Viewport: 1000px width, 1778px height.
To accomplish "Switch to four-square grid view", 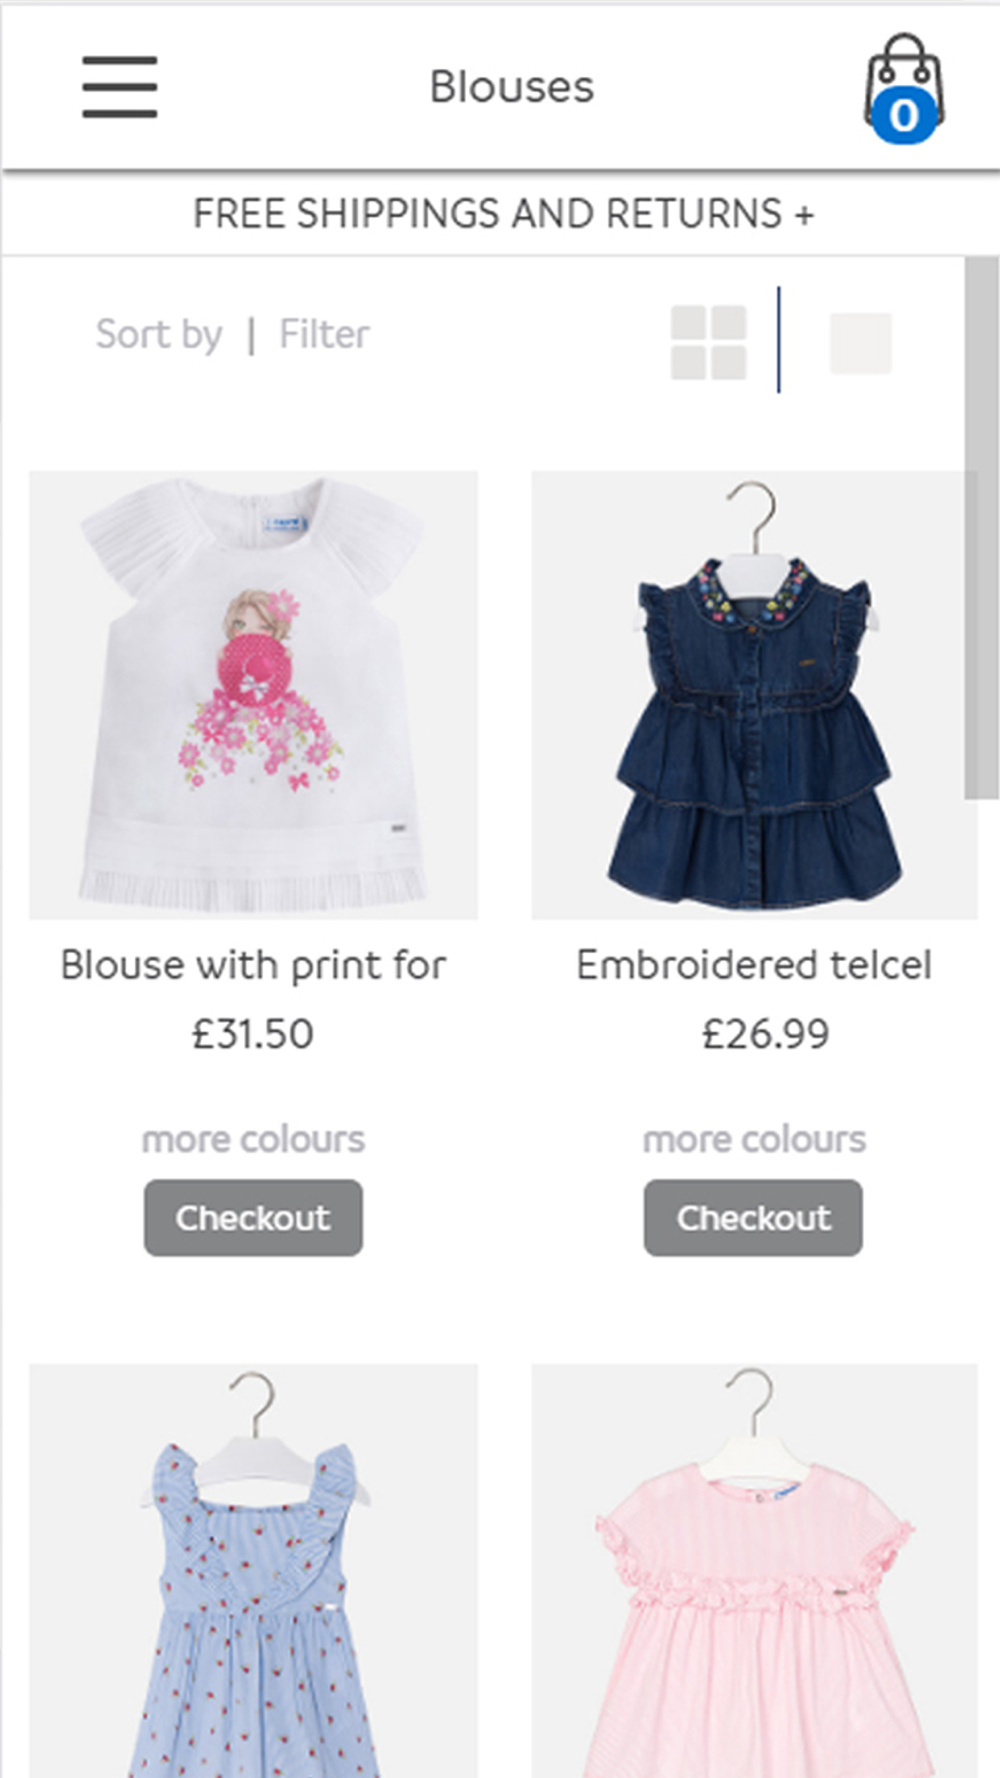I will click(x=708, y=343).
